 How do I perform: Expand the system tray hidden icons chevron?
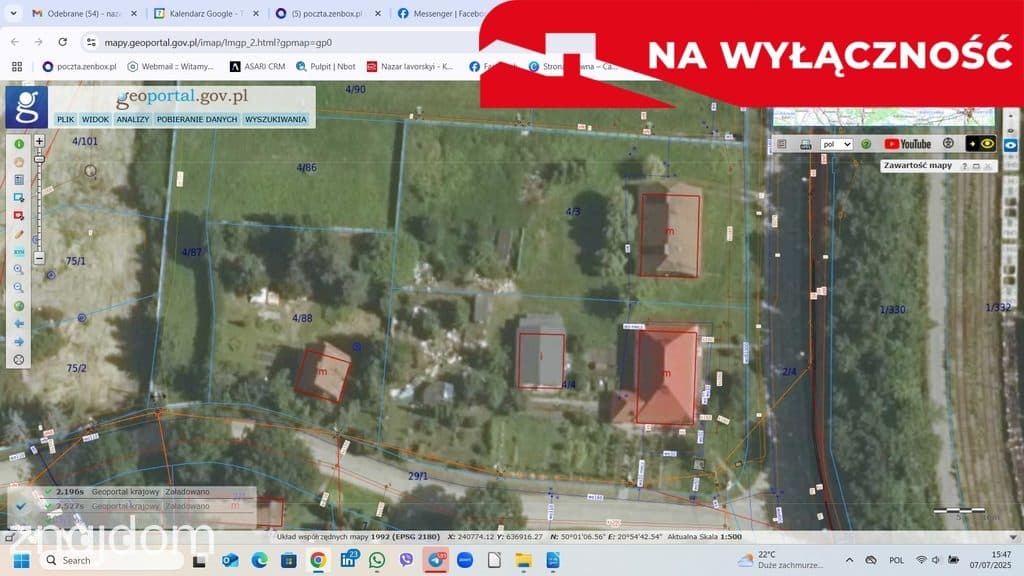849,560
